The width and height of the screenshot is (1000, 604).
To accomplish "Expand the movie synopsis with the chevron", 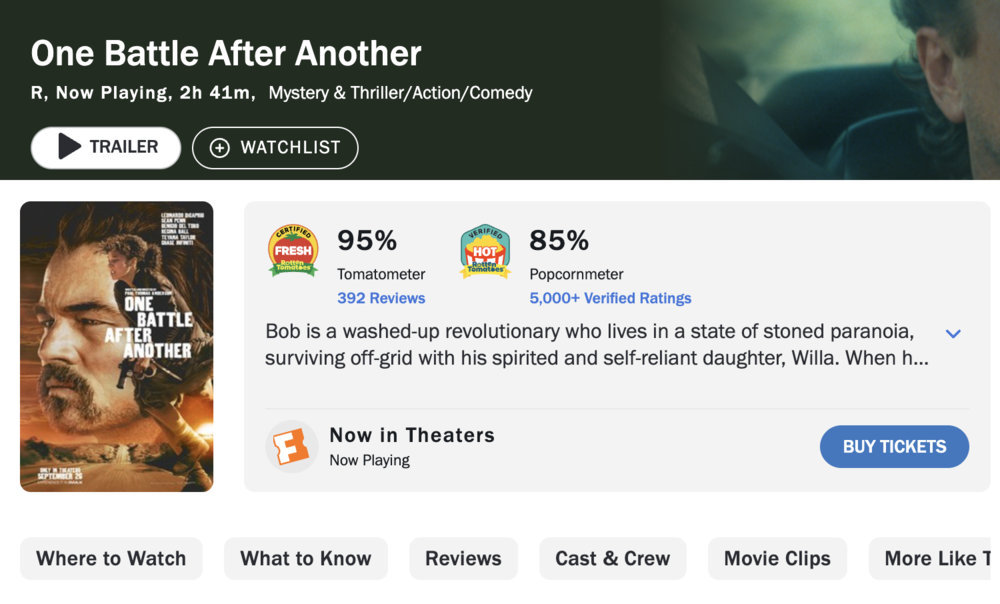I will click(x=953, y=333).
